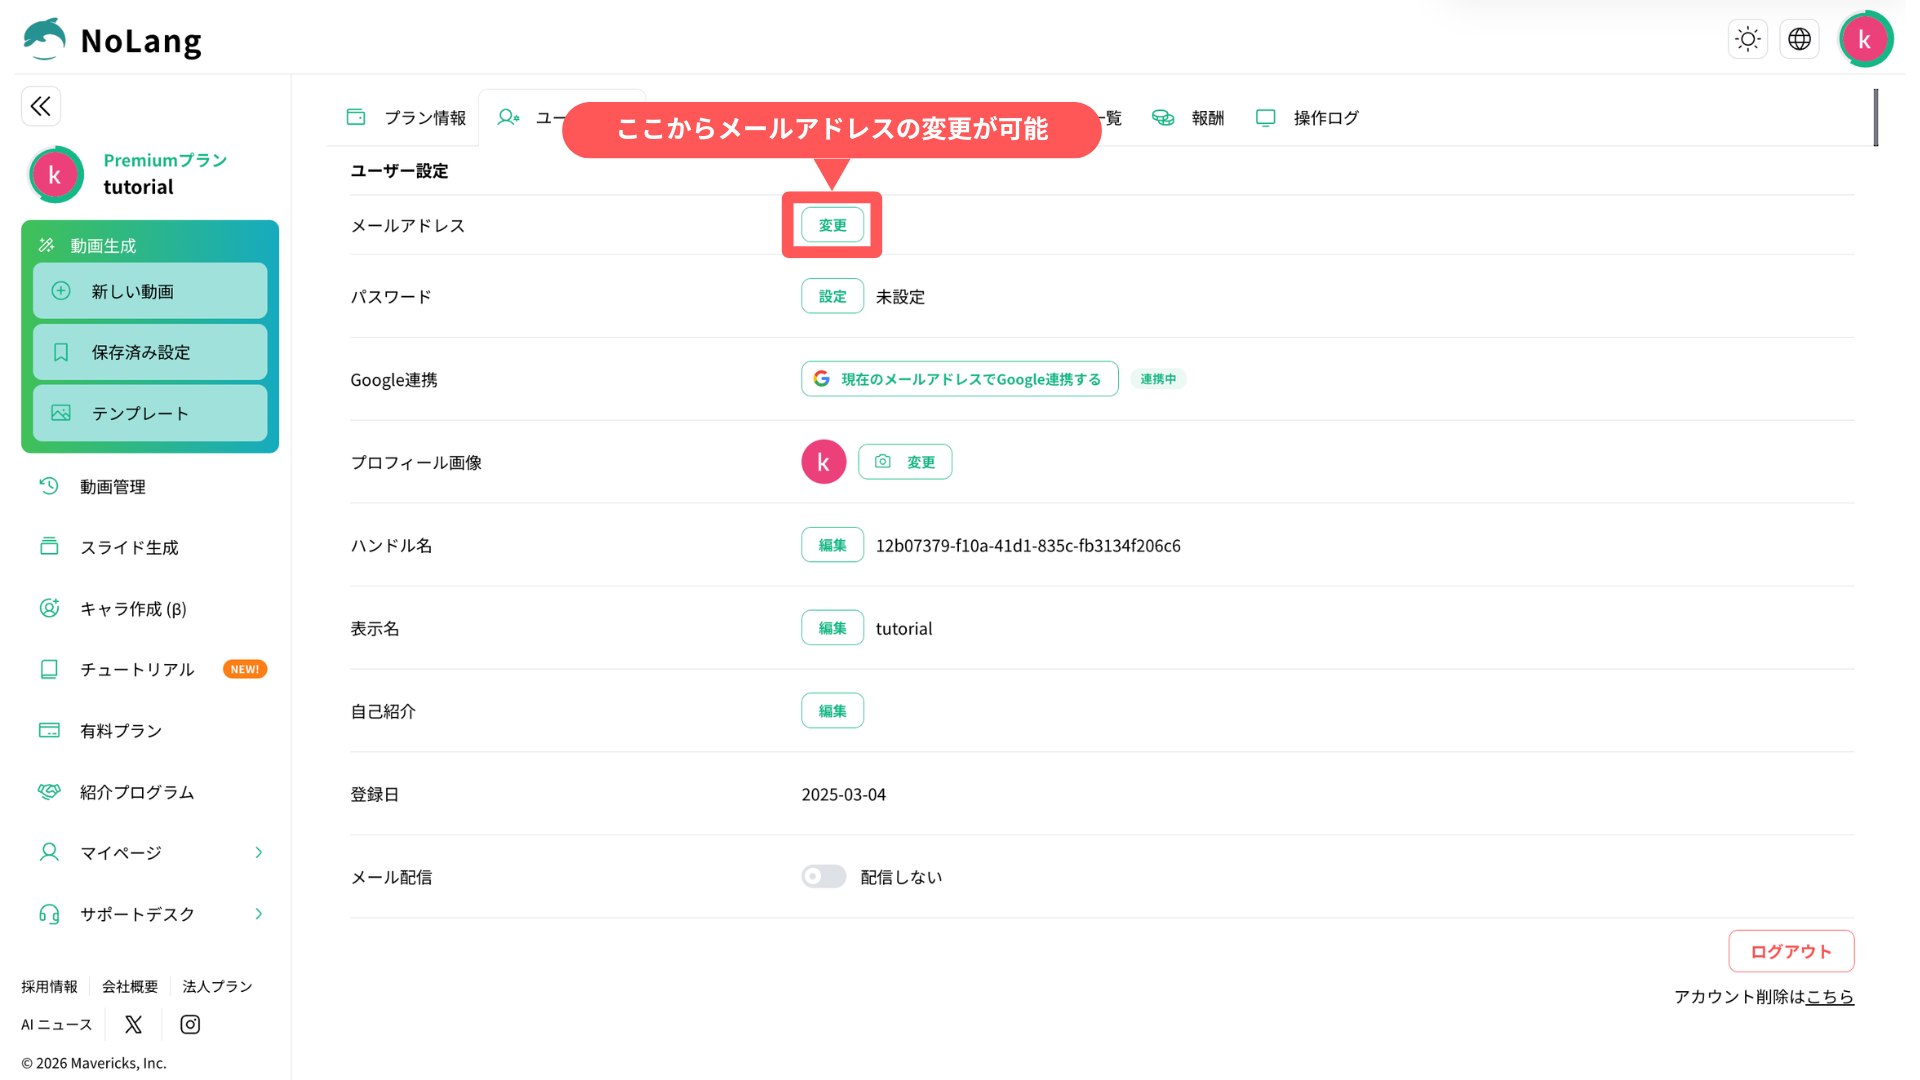
Task: Collapse the sidebar with double-chevron icon
Action: point(41,106)
